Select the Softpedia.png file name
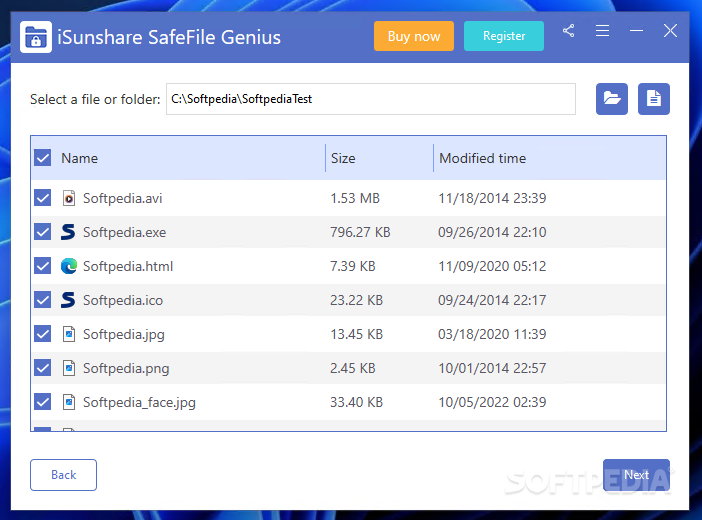The width and height of the screenshot is (702, 520). [126, 369]
